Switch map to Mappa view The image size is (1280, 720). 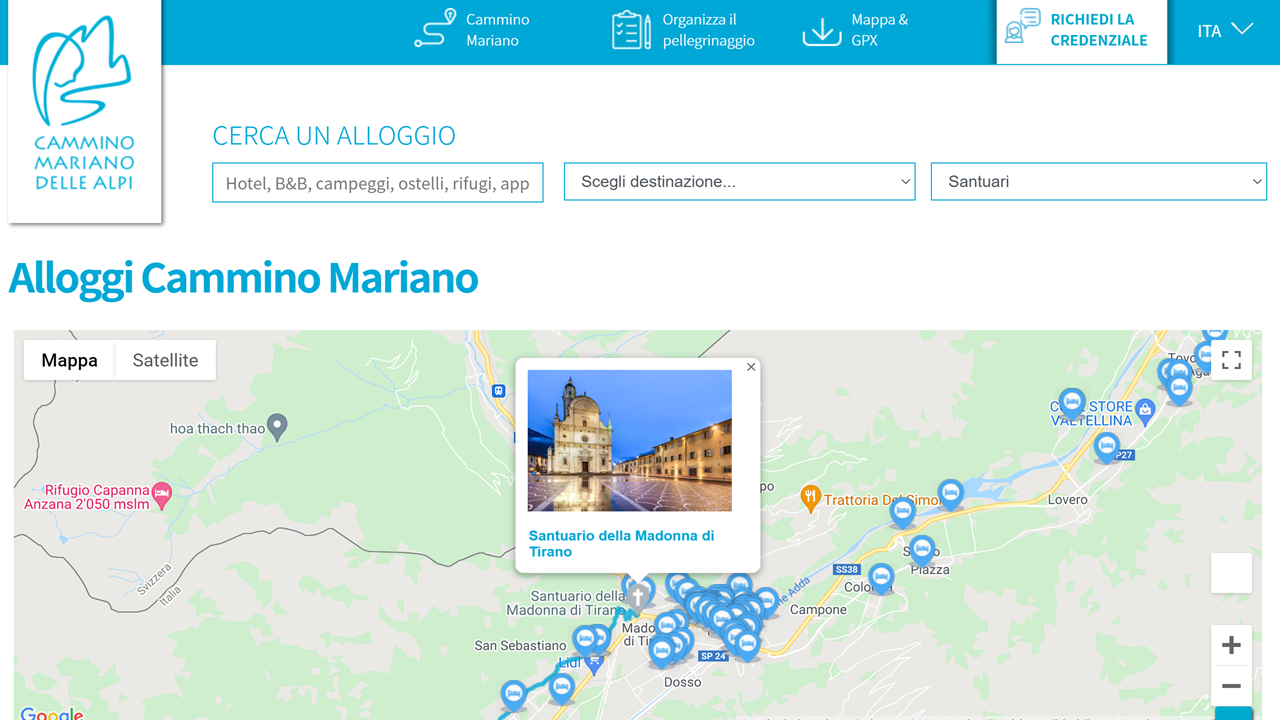tap(70, 360)
